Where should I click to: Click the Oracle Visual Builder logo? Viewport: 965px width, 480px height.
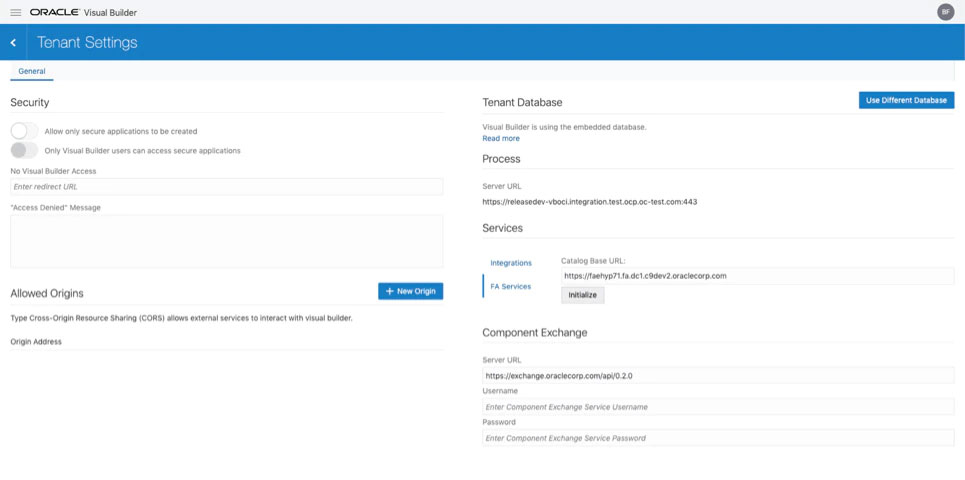tap(83, 12)
